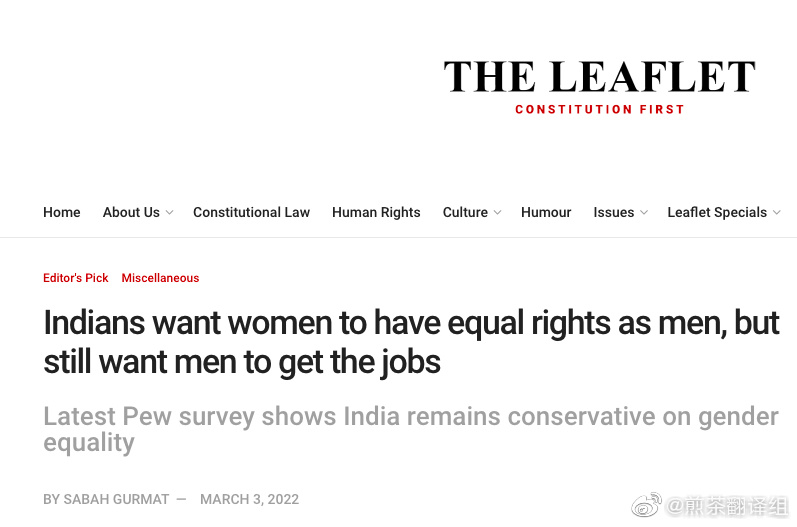Open the Editor's Pick category link
Image resolution: width=797 pixels, height=527 pixels.
(x=76, y=278)
